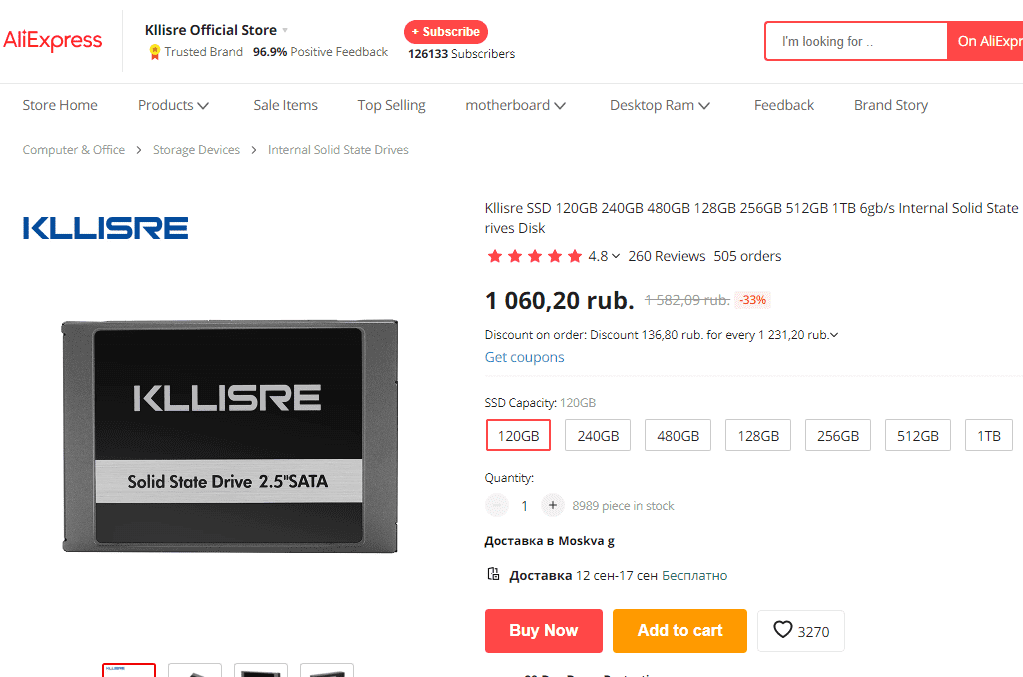Open Get coupons link

[x=525, y=357]
